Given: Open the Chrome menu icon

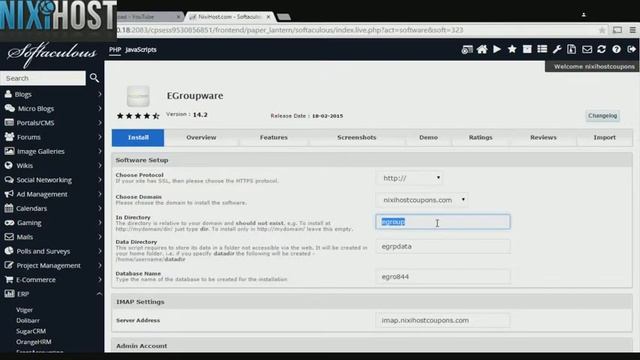Looking at the screenshot, I should [632, 30].
